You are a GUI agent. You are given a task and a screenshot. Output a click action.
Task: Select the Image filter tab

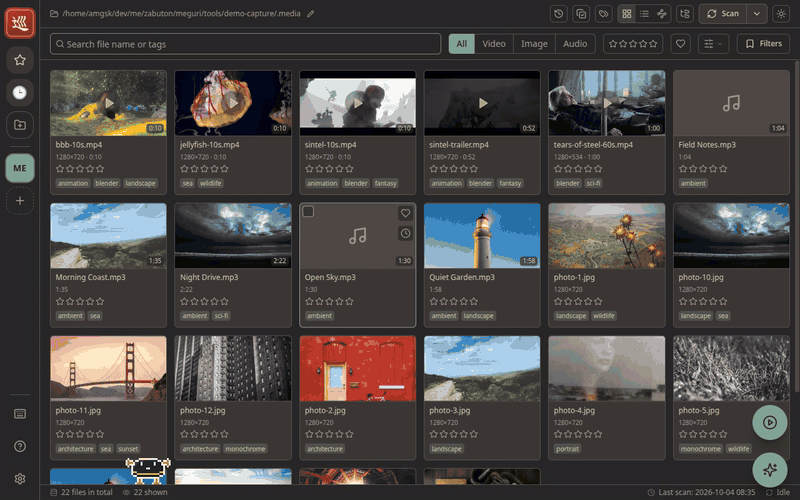tap(534, 44)
